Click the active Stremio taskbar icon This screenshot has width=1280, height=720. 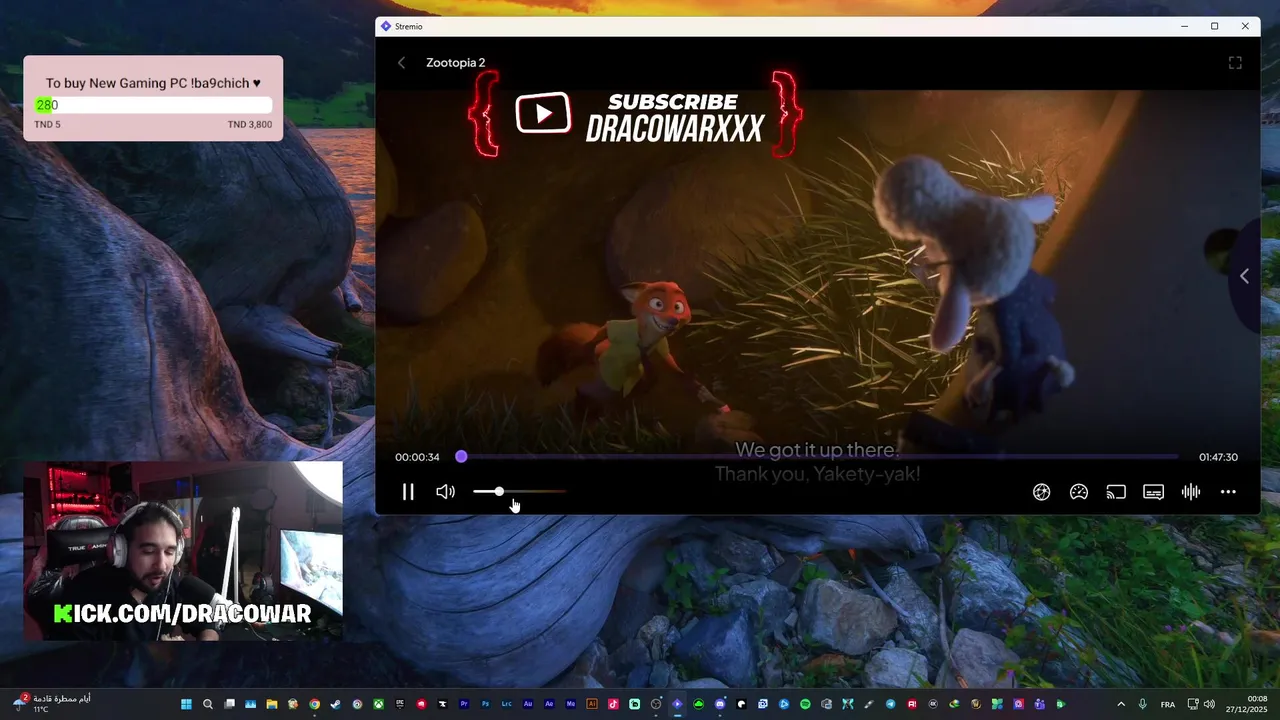(677, 704)
